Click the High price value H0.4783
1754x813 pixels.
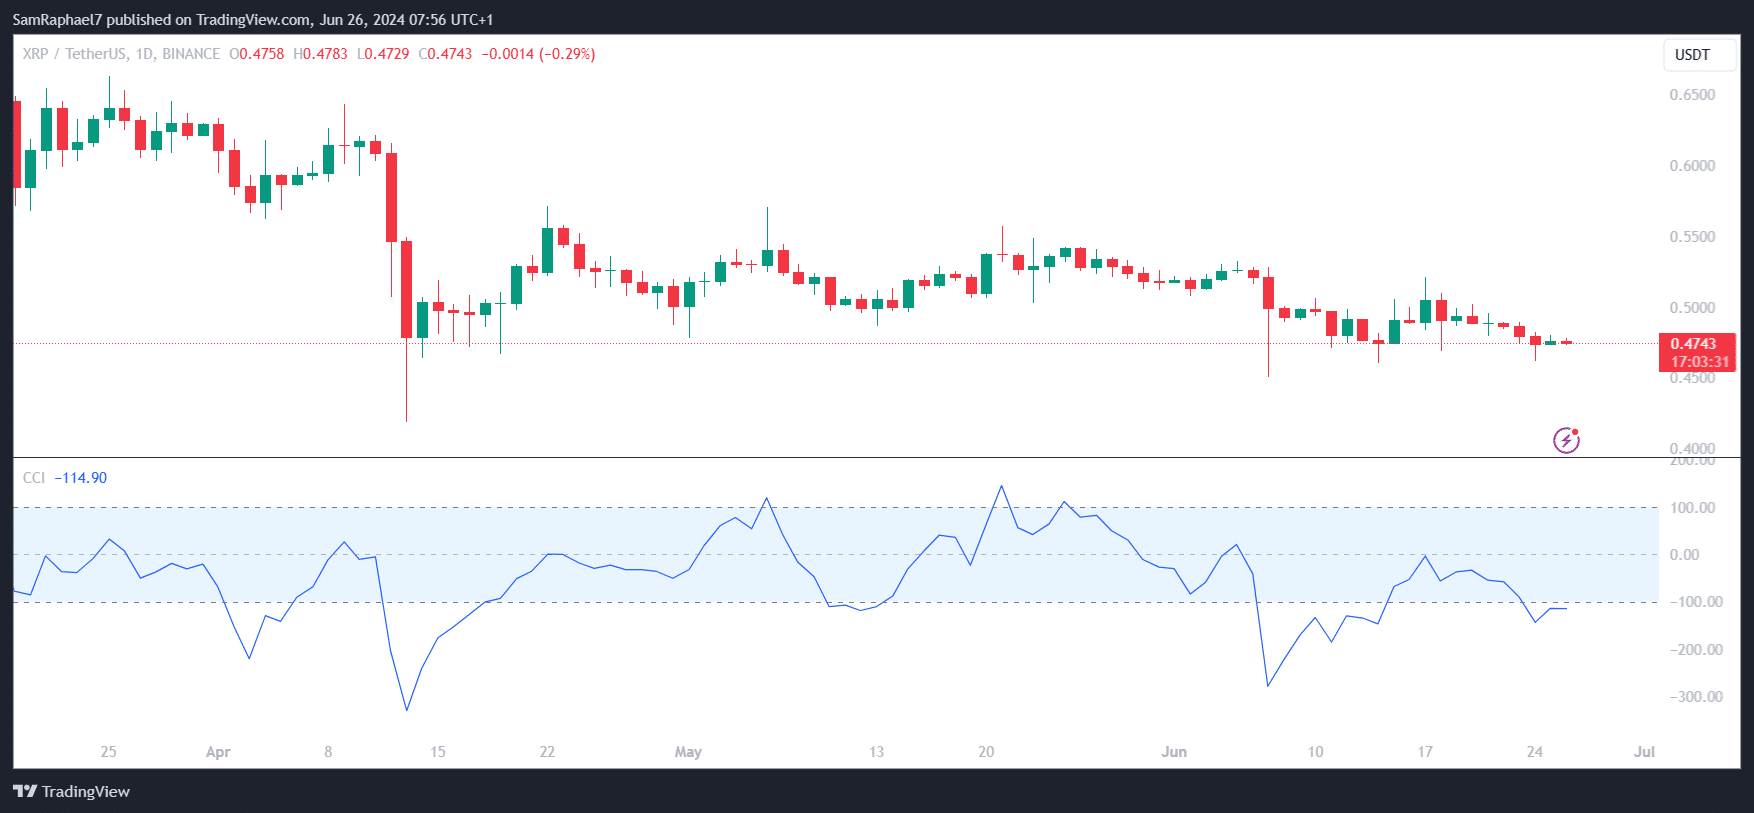pyautogui.click(x=320, y=54)
